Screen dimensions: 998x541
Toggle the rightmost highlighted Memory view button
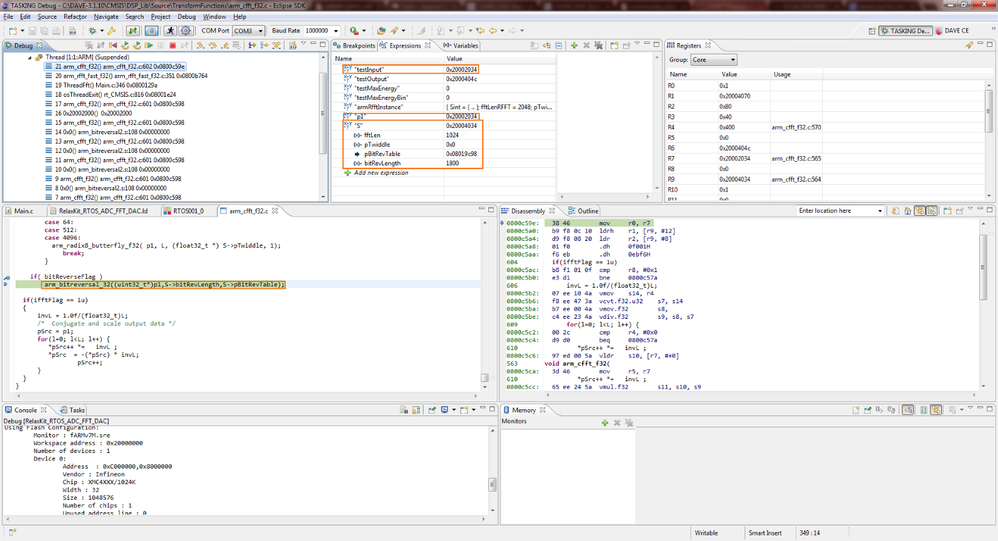[936, 410]
